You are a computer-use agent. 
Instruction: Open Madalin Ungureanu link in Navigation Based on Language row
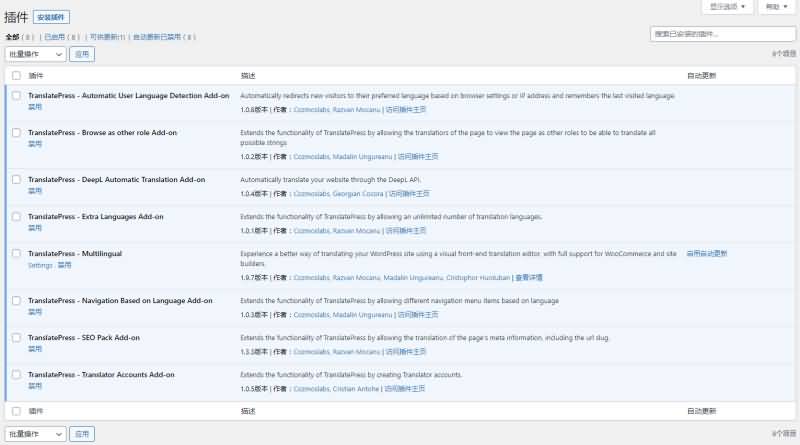pos(362,315)
